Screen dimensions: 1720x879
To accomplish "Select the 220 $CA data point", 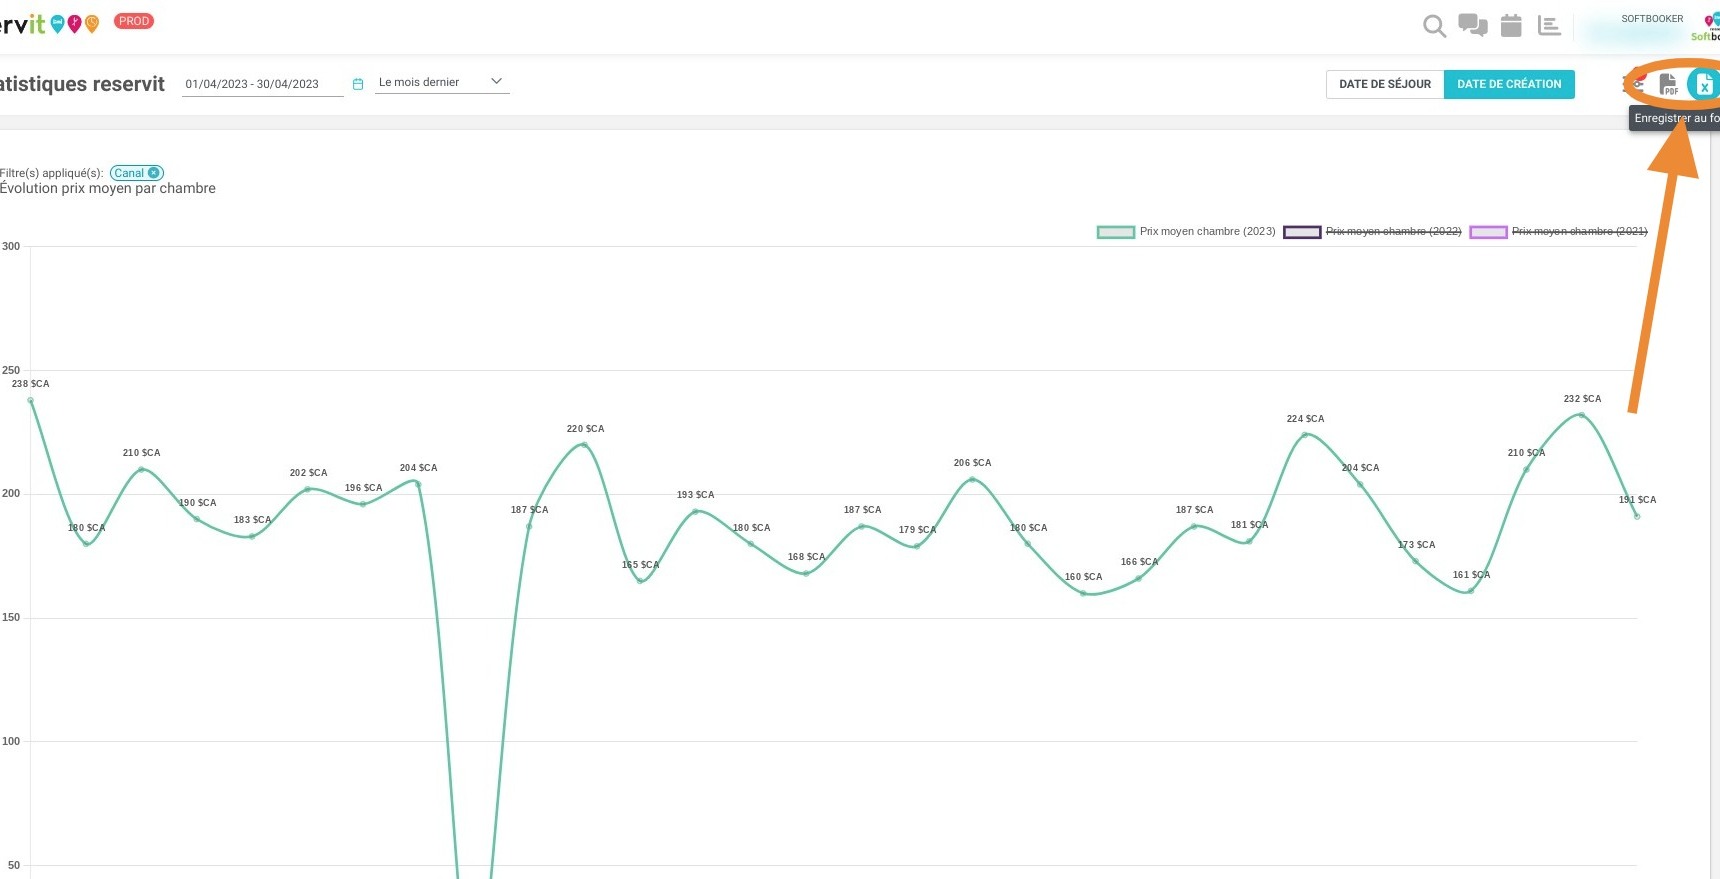I will click(584, 444).
